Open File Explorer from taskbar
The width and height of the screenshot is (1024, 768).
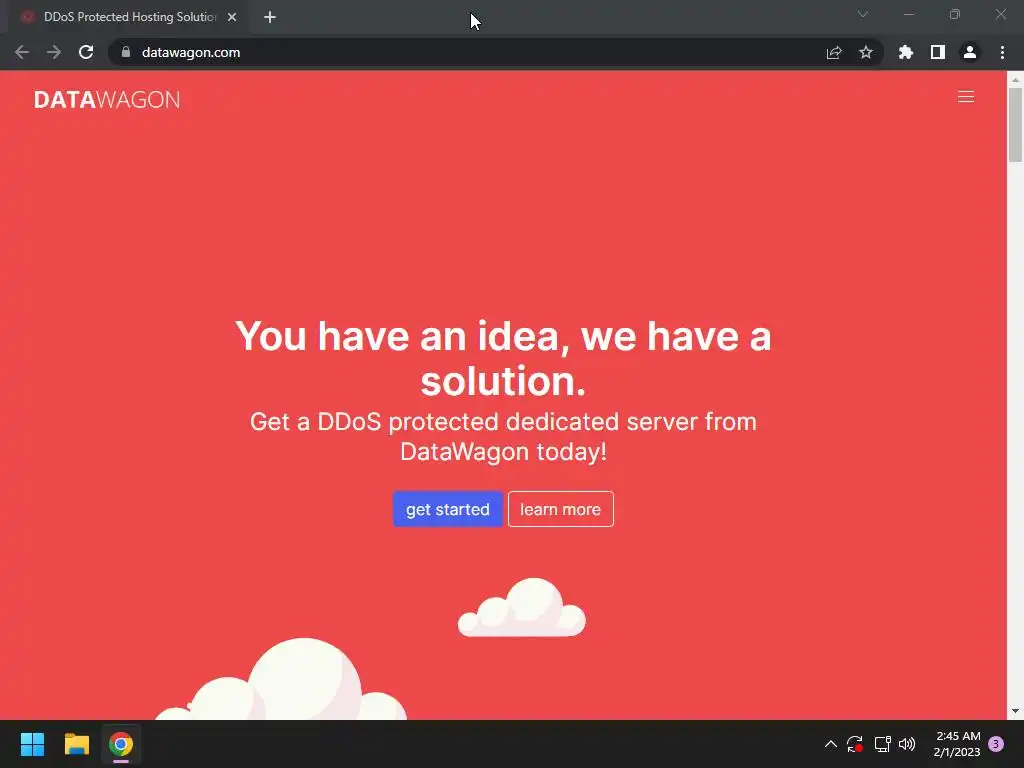click(x=76, y=744)
